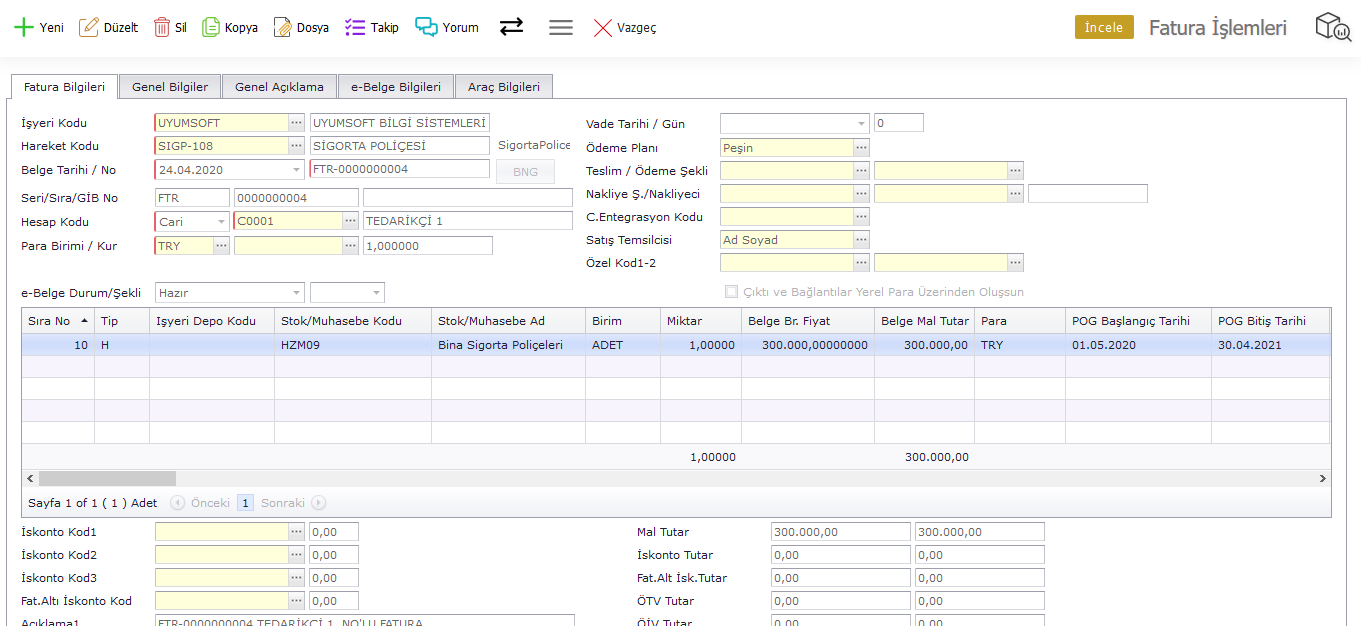Open the e-Belge Durum Hazır dropdown

coord(296,293)
